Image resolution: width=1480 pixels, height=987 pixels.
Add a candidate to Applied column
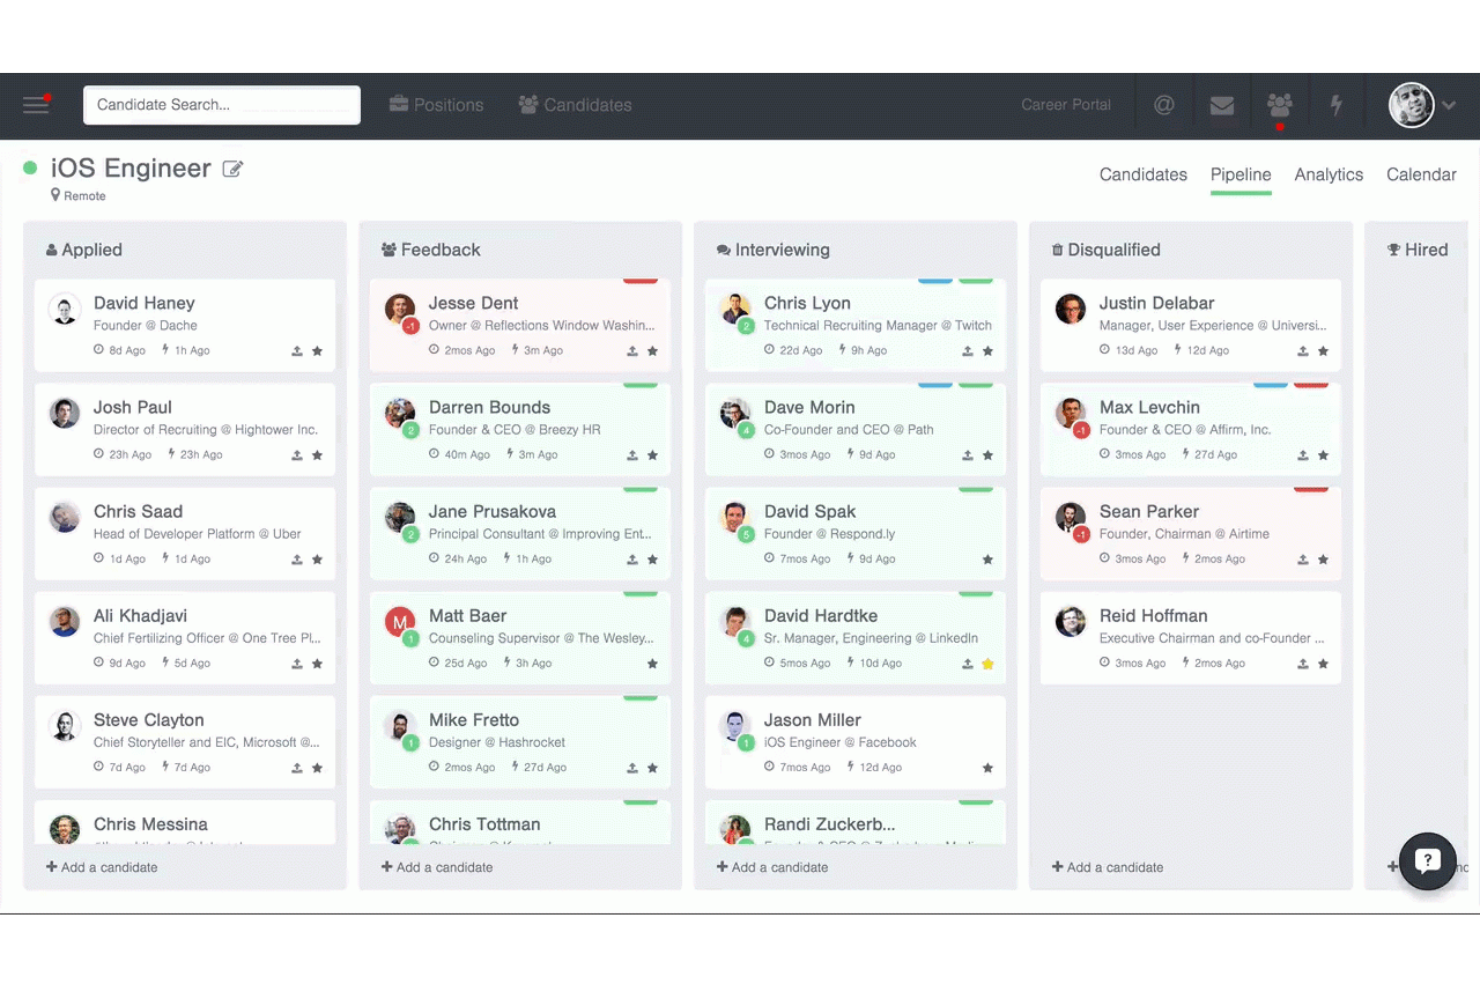tap(102, 867)
